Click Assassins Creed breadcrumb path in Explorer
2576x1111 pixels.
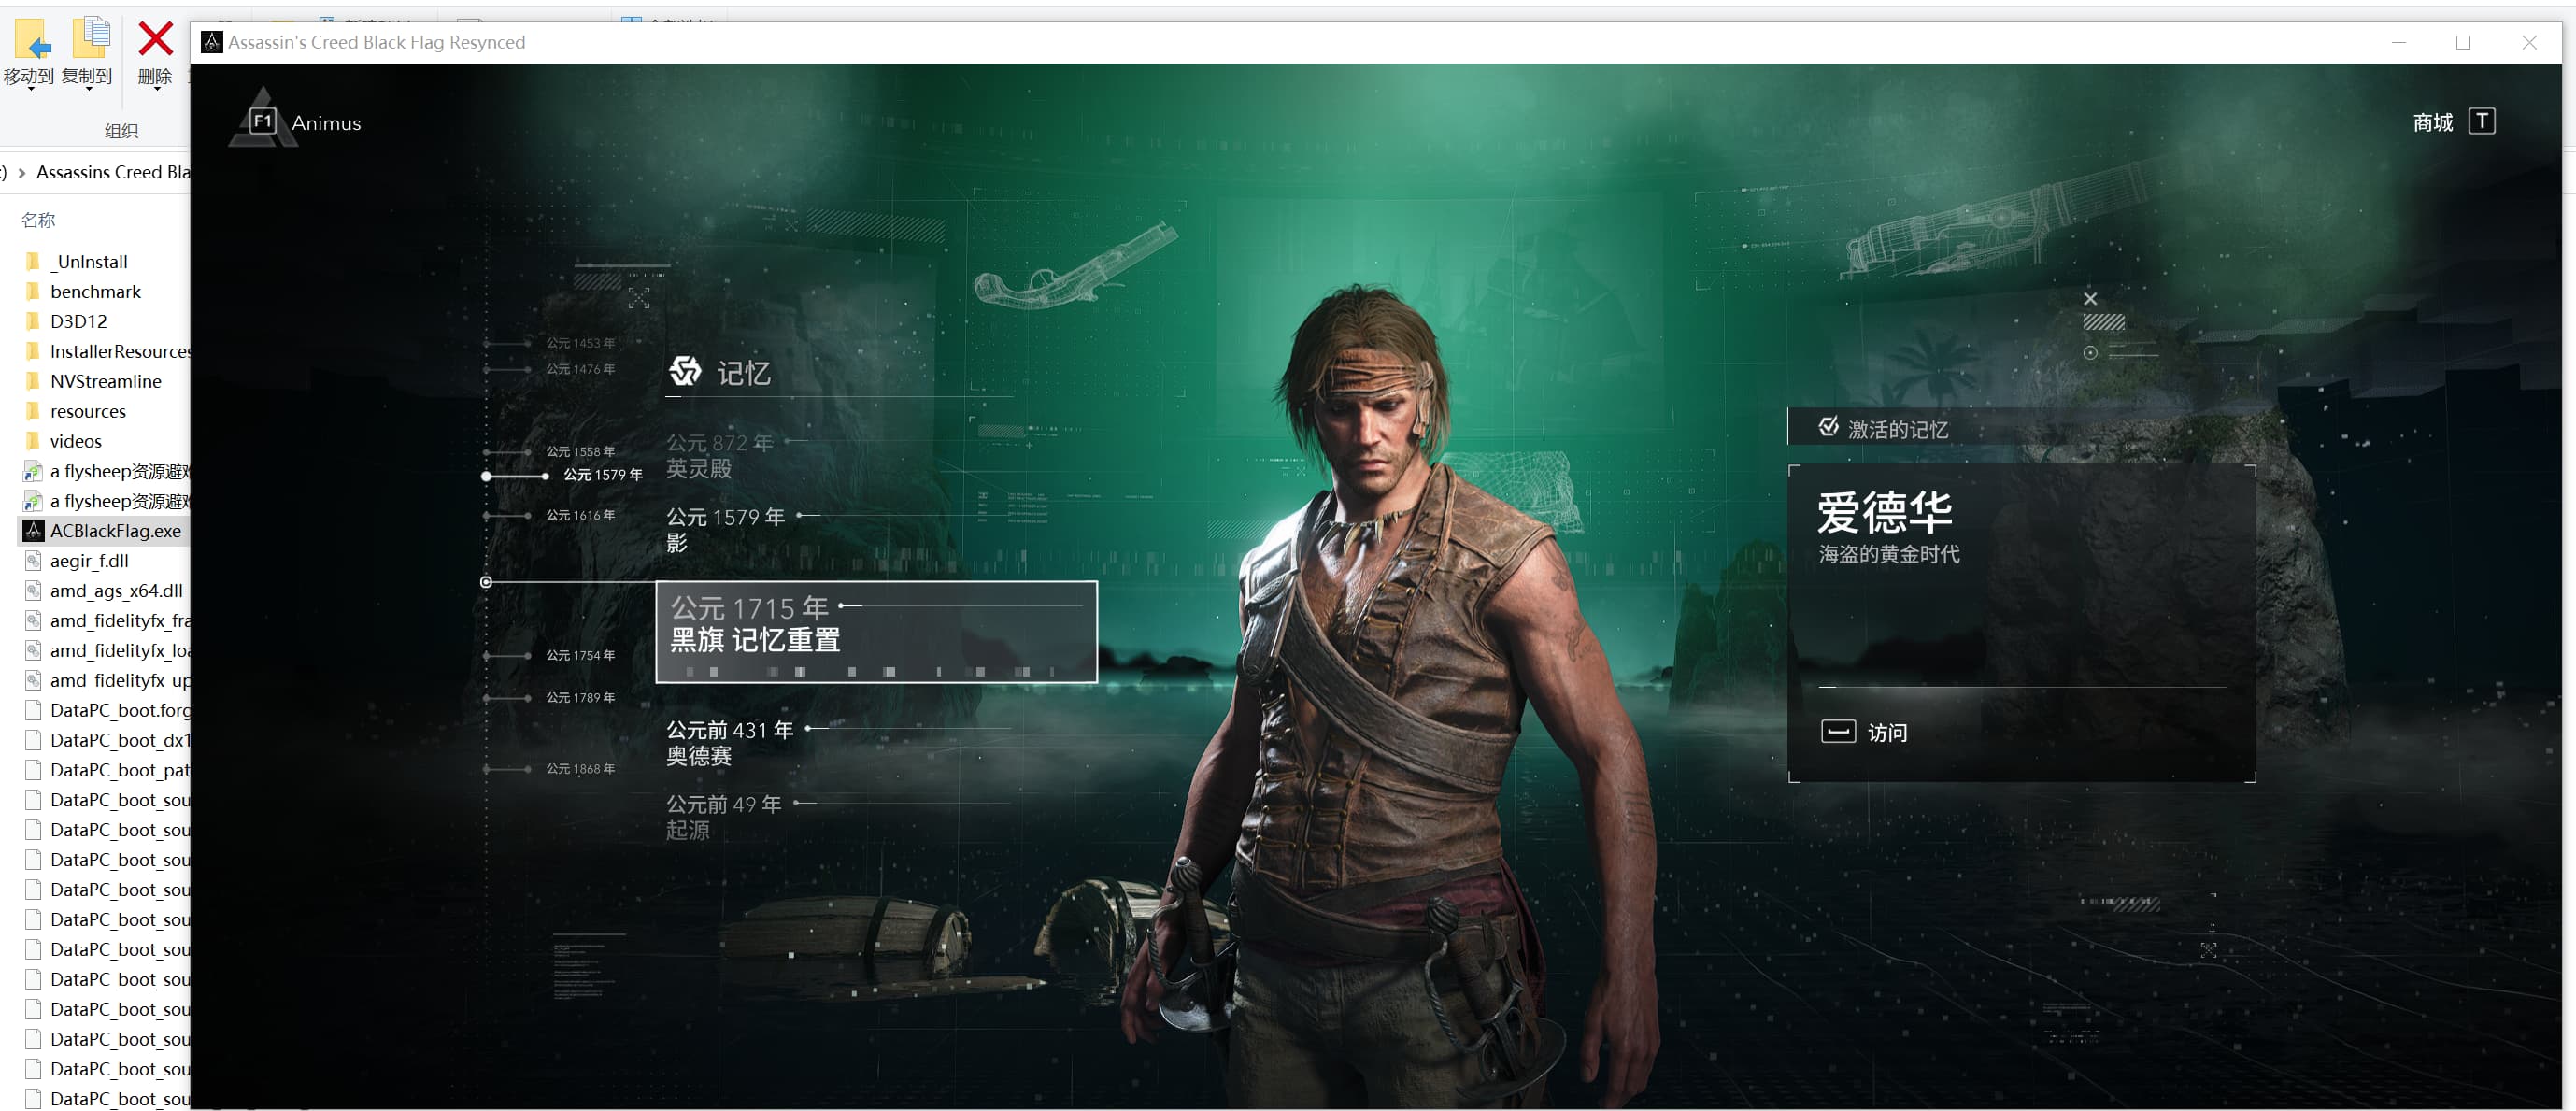click(x=113, y=173)
